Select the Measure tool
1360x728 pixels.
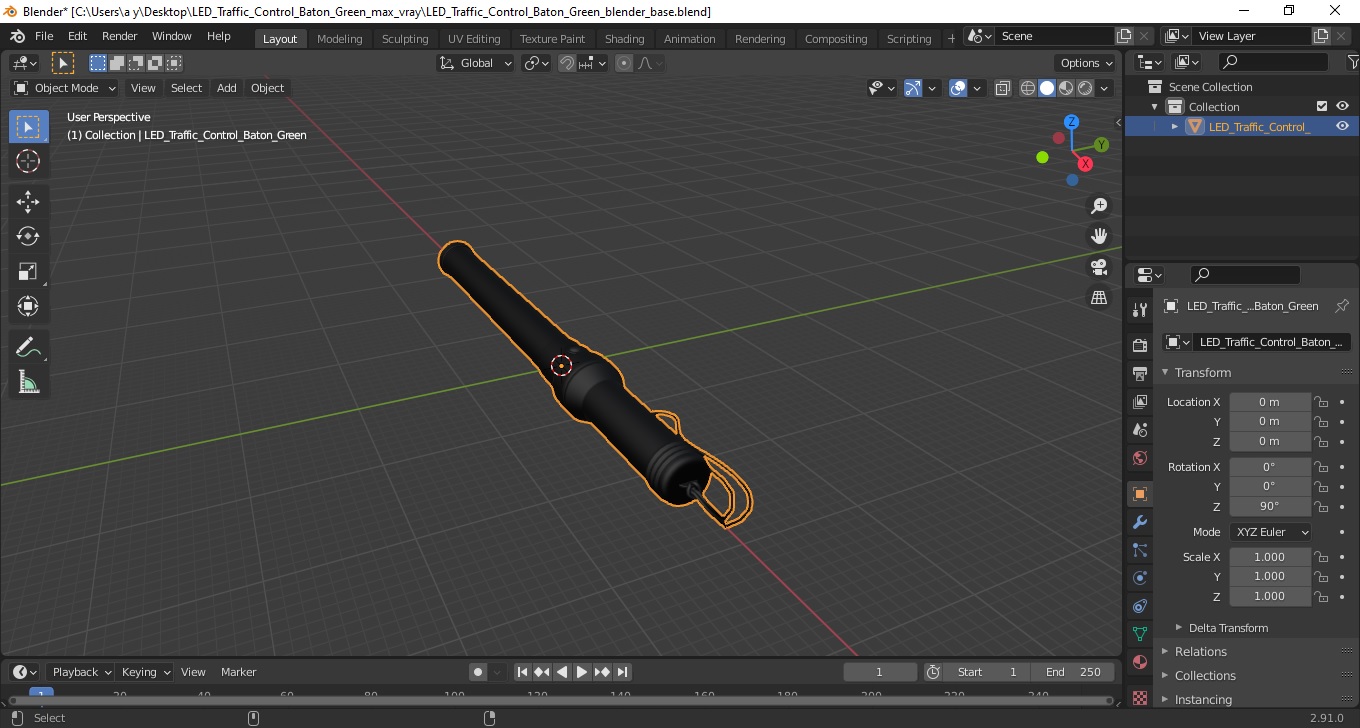click(x=28, y=382)
